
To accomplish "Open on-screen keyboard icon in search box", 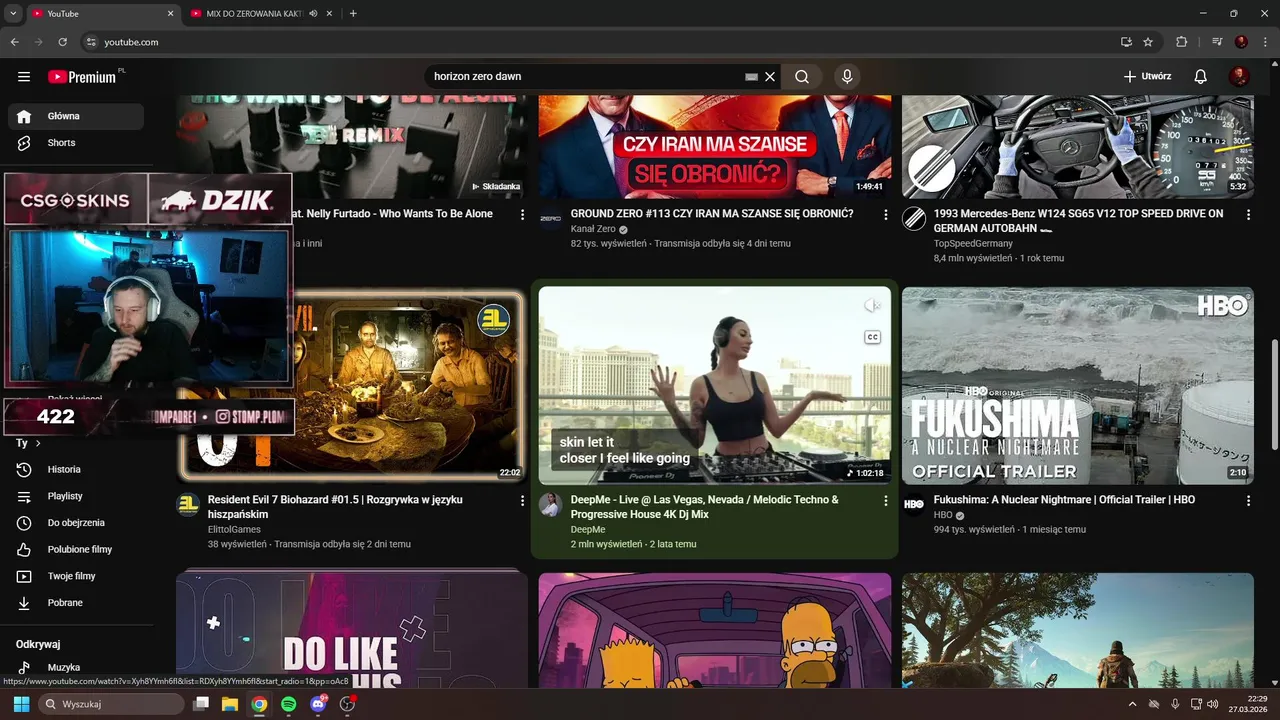I will (751, 77).
